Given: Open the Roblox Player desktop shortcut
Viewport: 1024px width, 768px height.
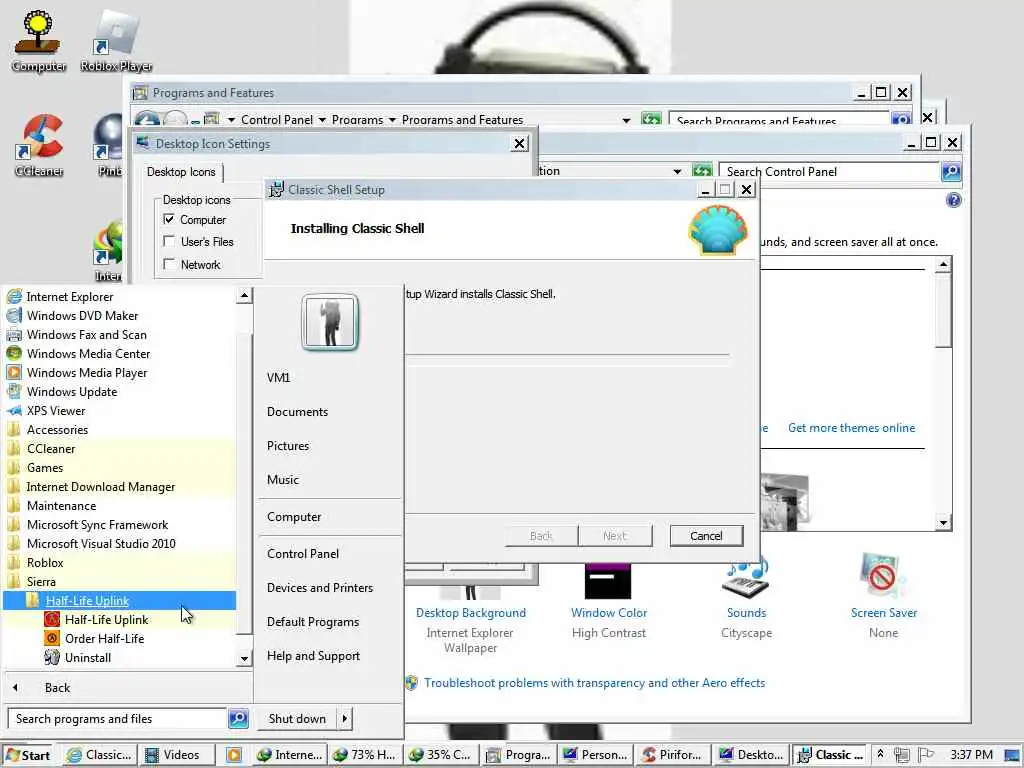Looking at the screenshot, I should (116, 39).
